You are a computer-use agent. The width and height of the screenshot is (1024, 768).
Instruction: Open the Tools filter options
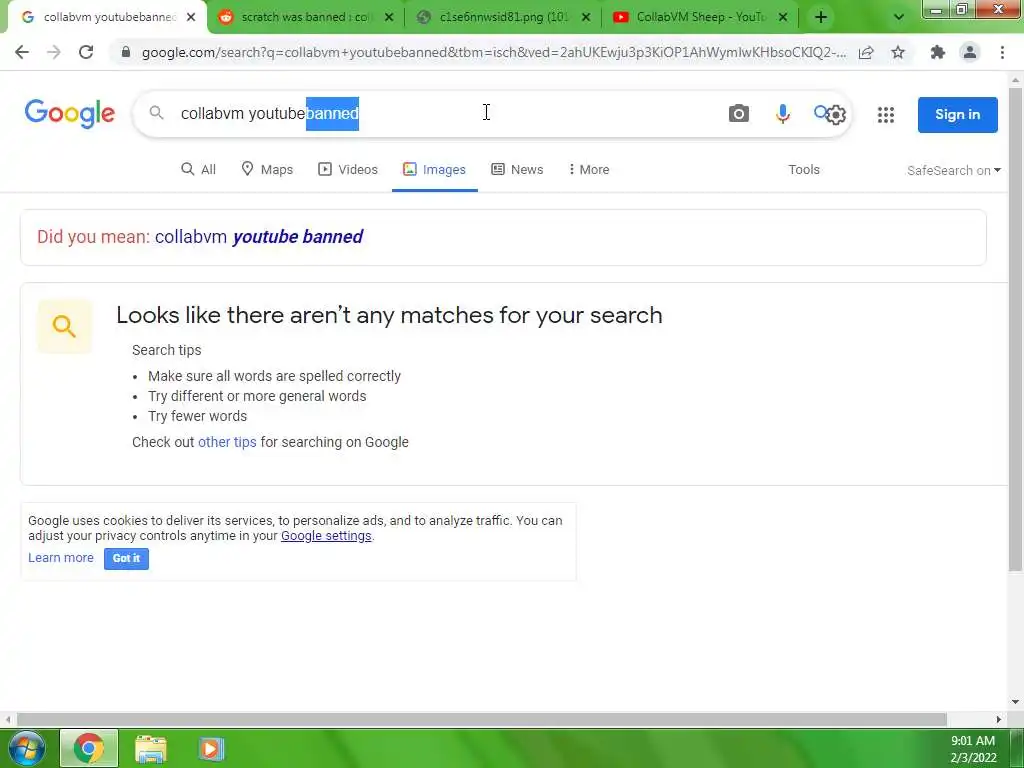pos(803,170)
